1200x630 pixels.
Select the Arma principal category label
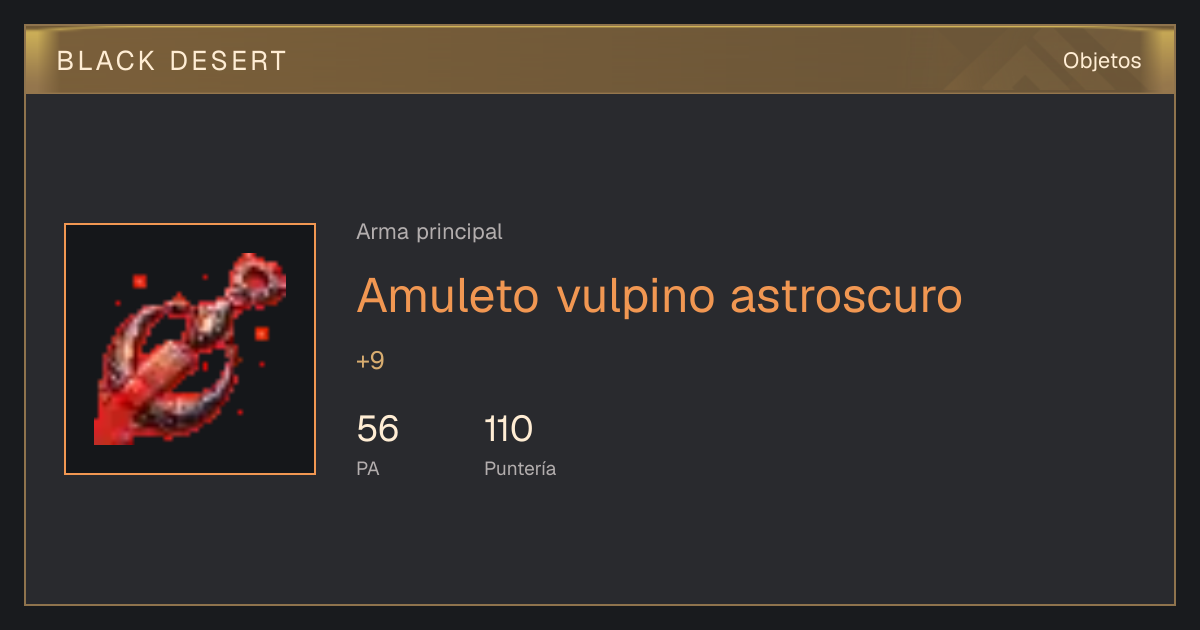[429, 232]
